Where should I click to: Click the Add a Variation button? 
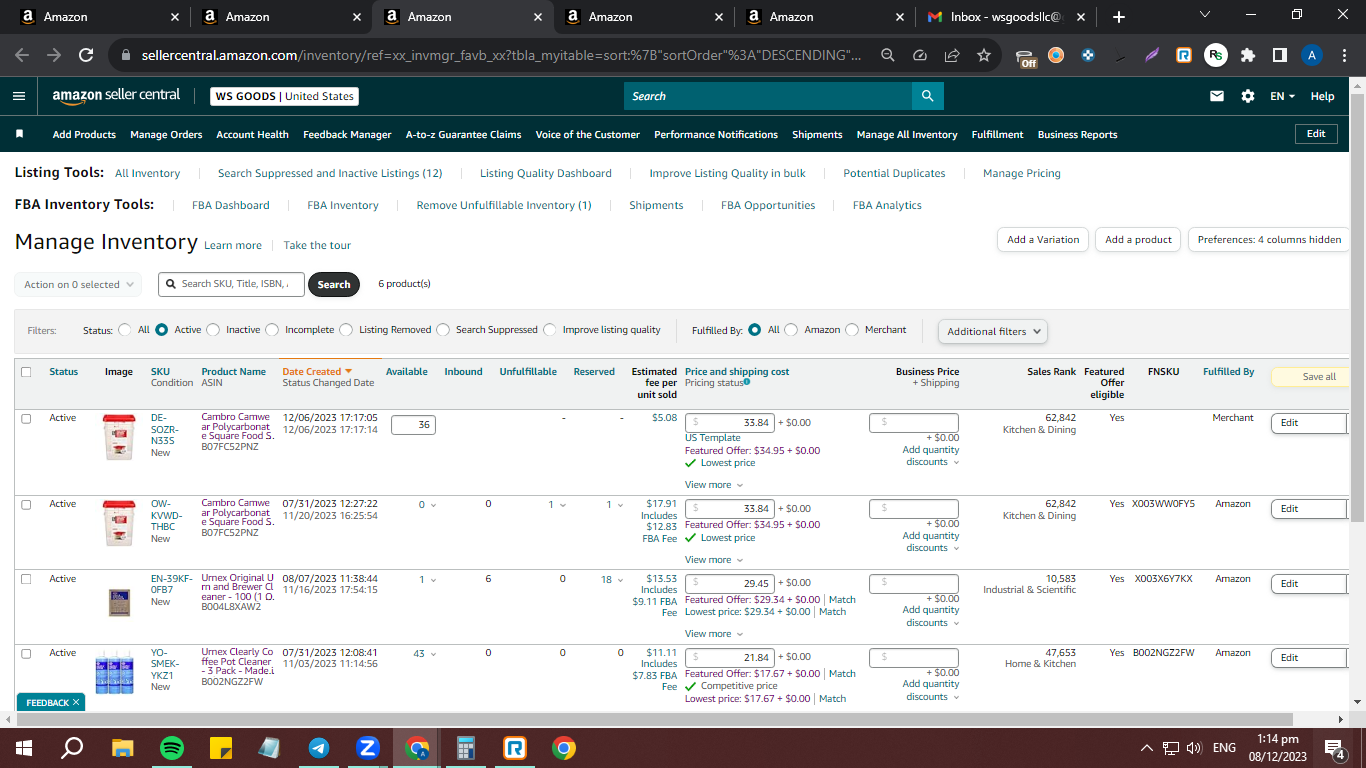pos(1043,240)
